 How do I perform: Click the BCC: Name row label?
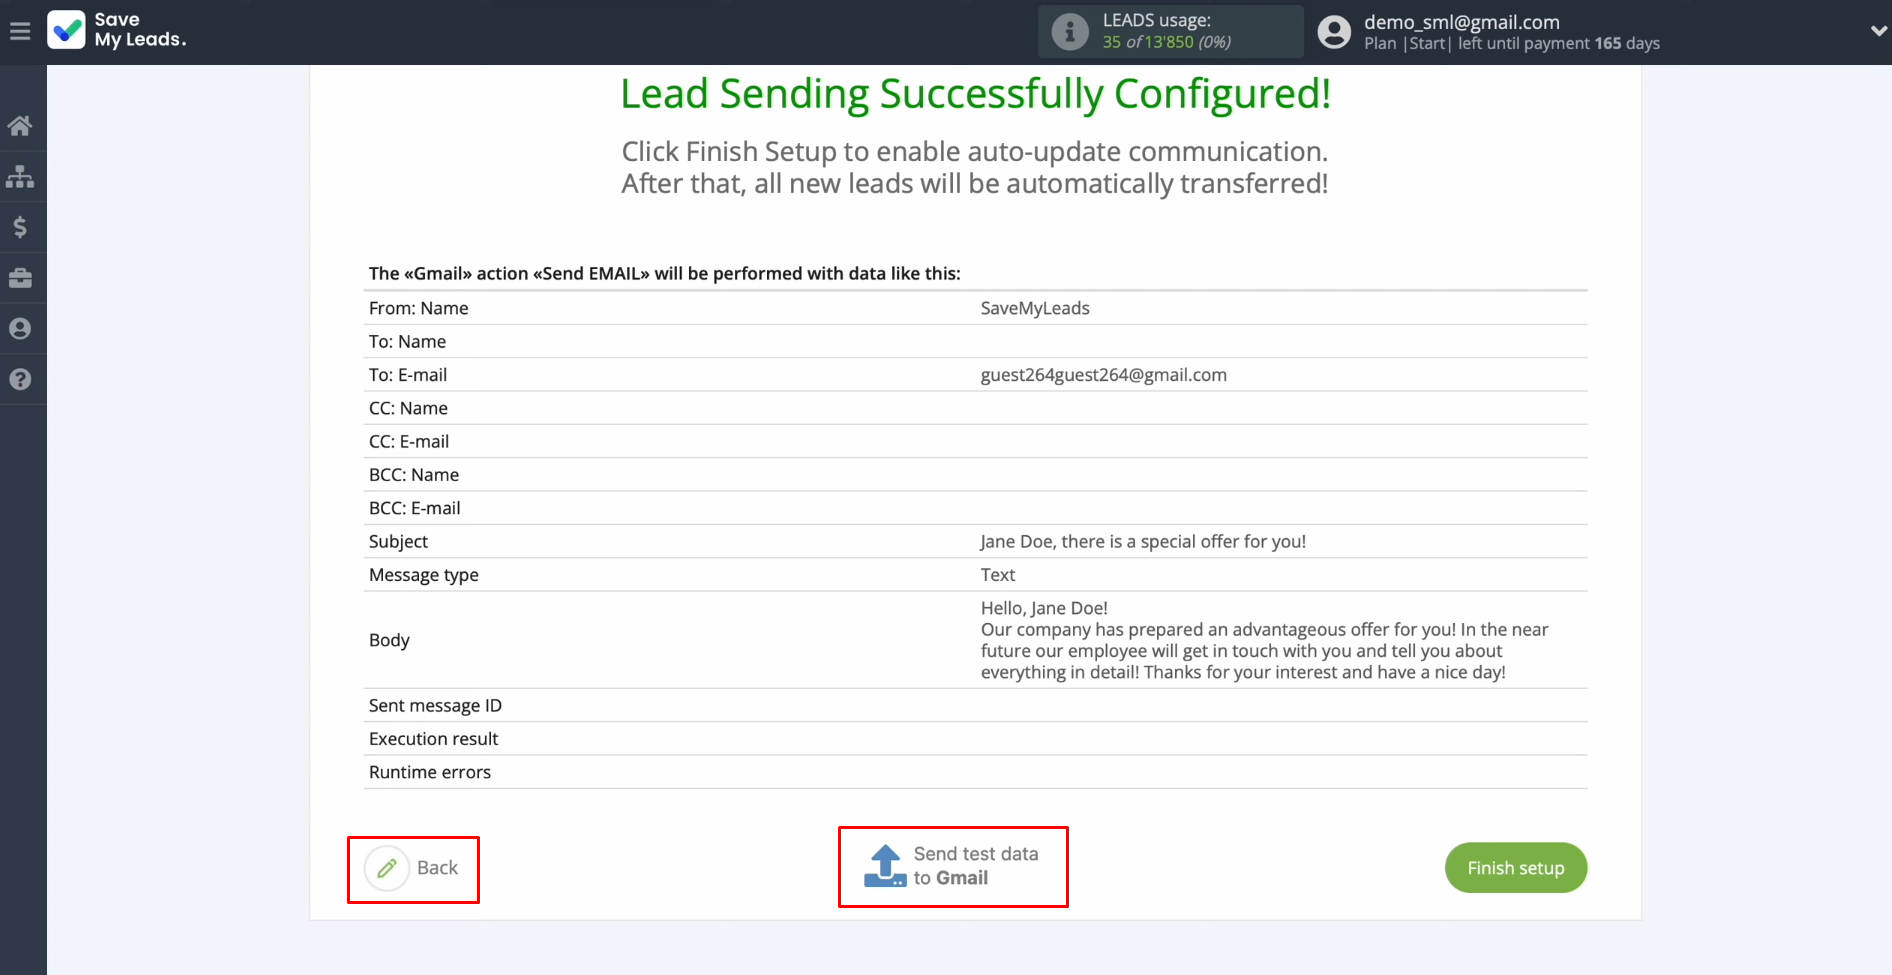(414, 475)
